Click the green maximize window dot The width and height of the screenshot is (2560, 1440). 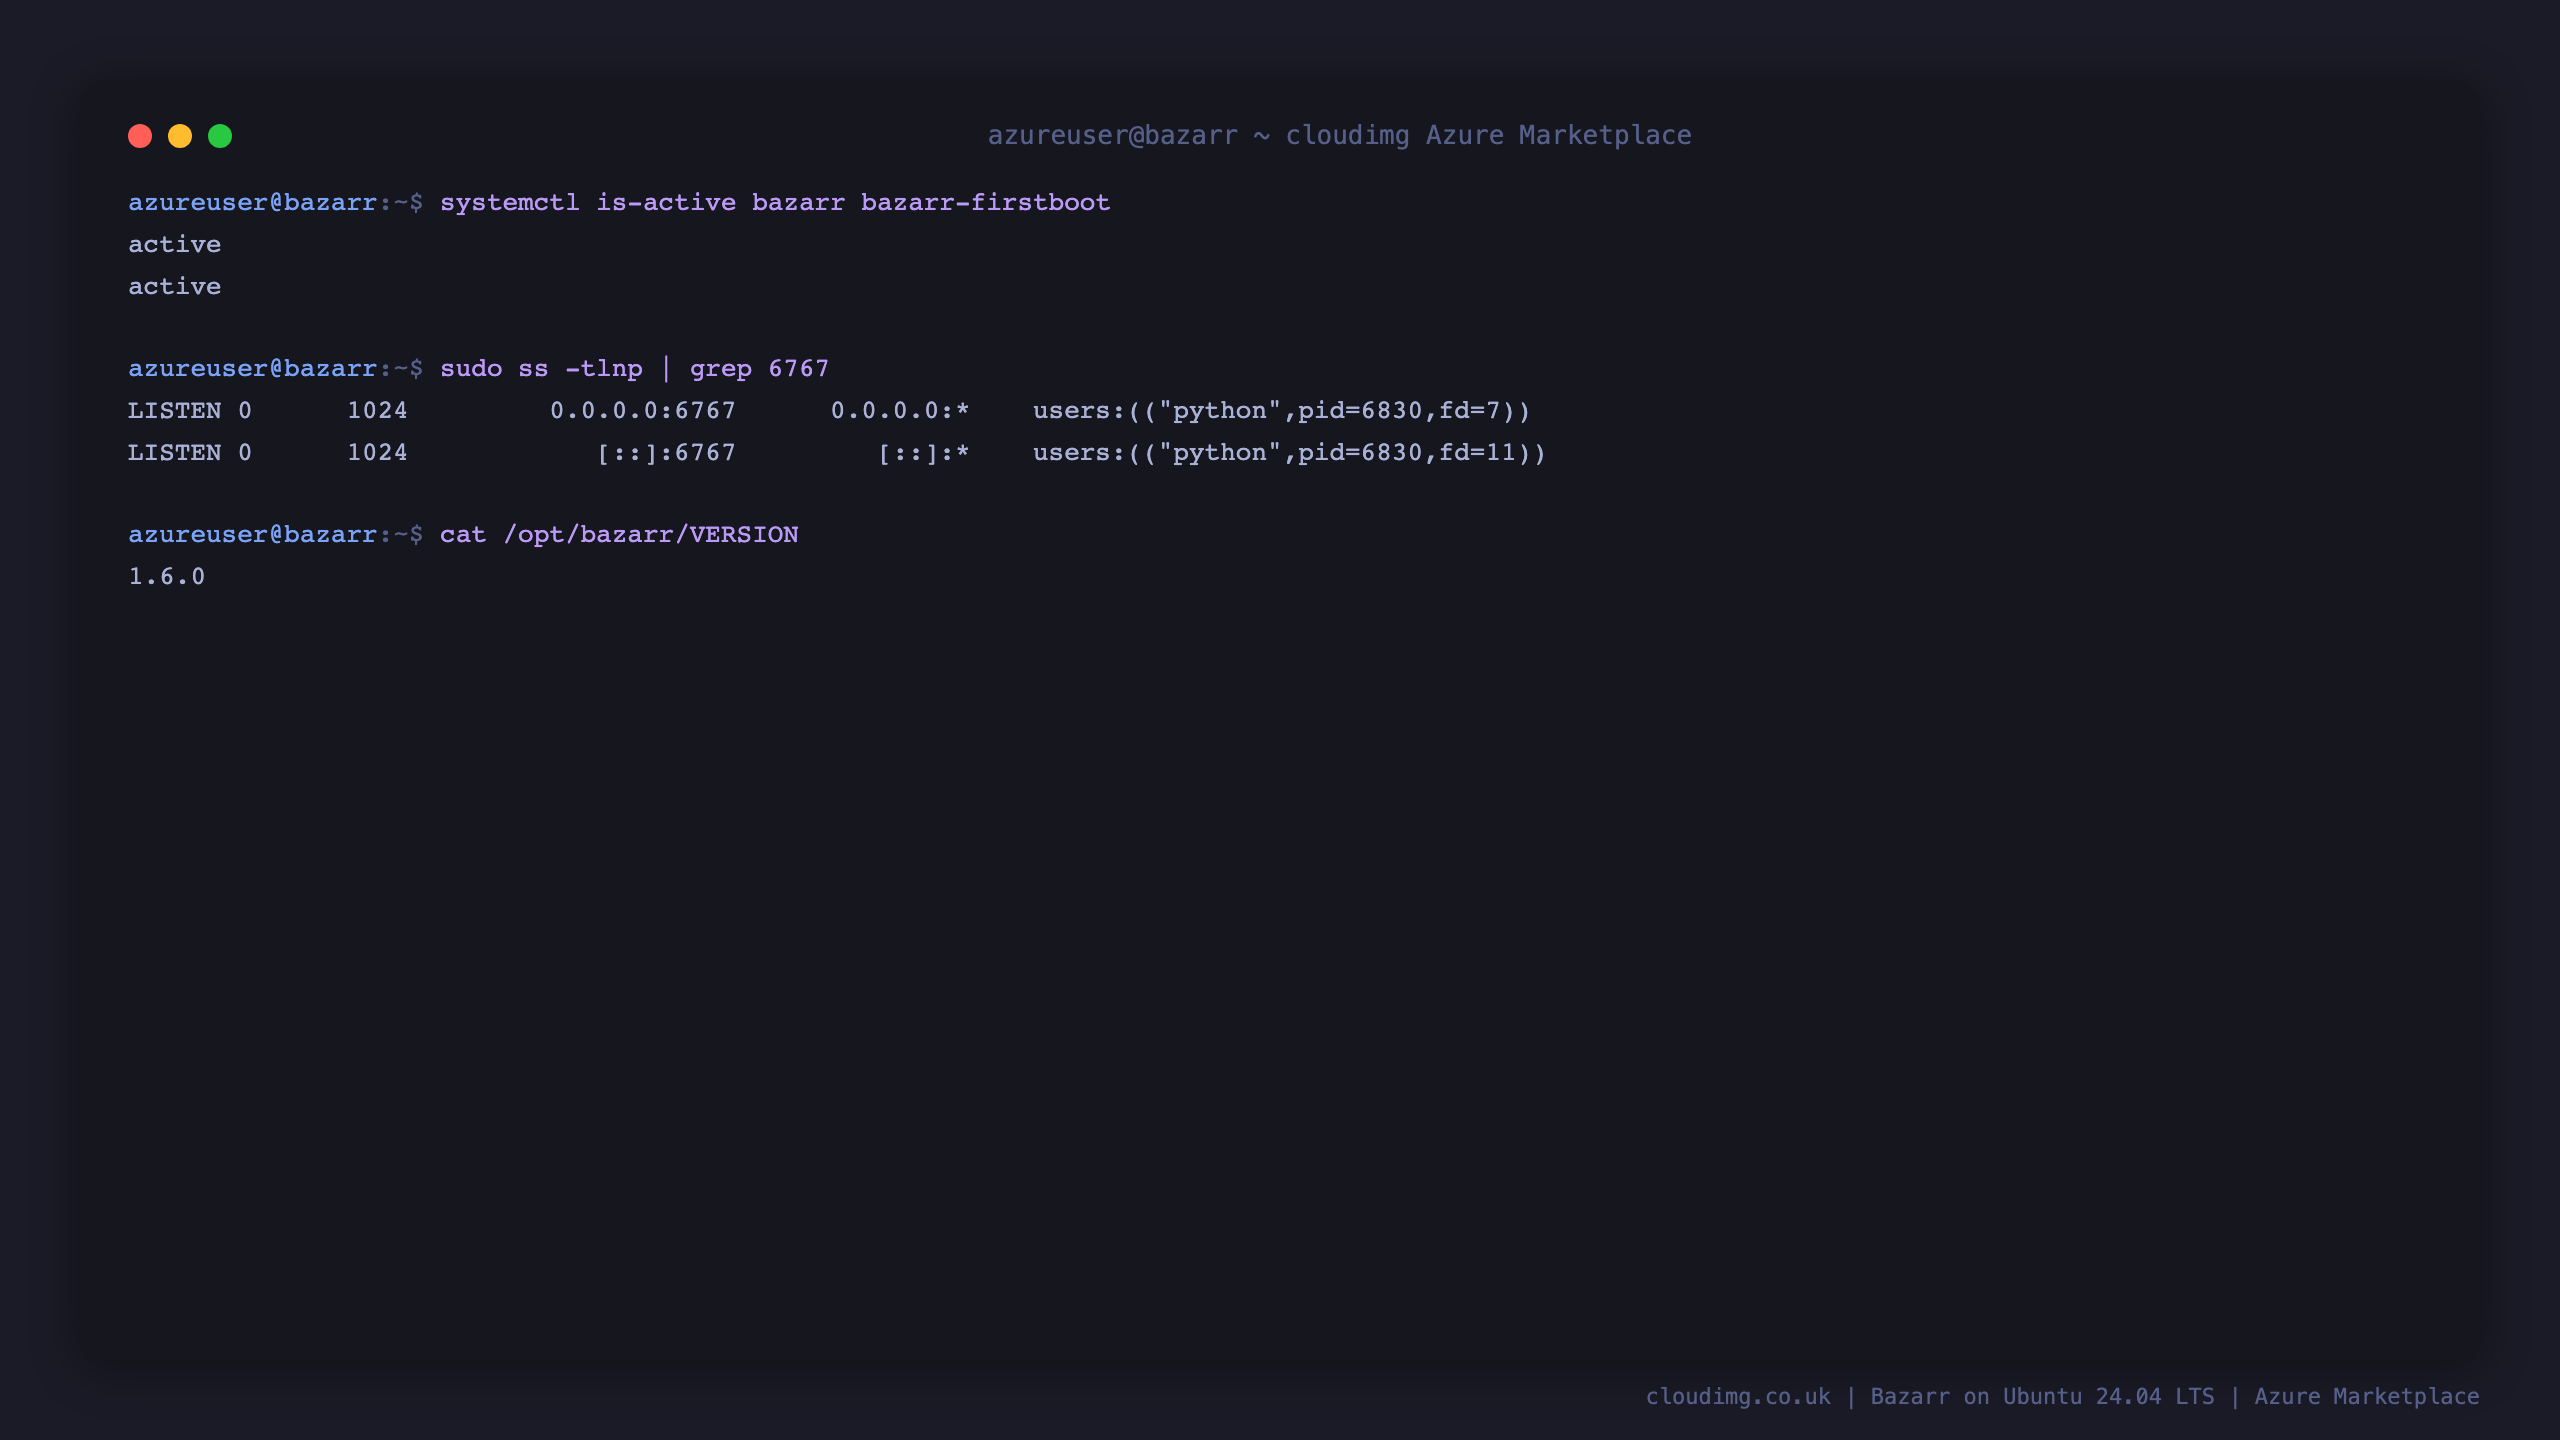220,136
